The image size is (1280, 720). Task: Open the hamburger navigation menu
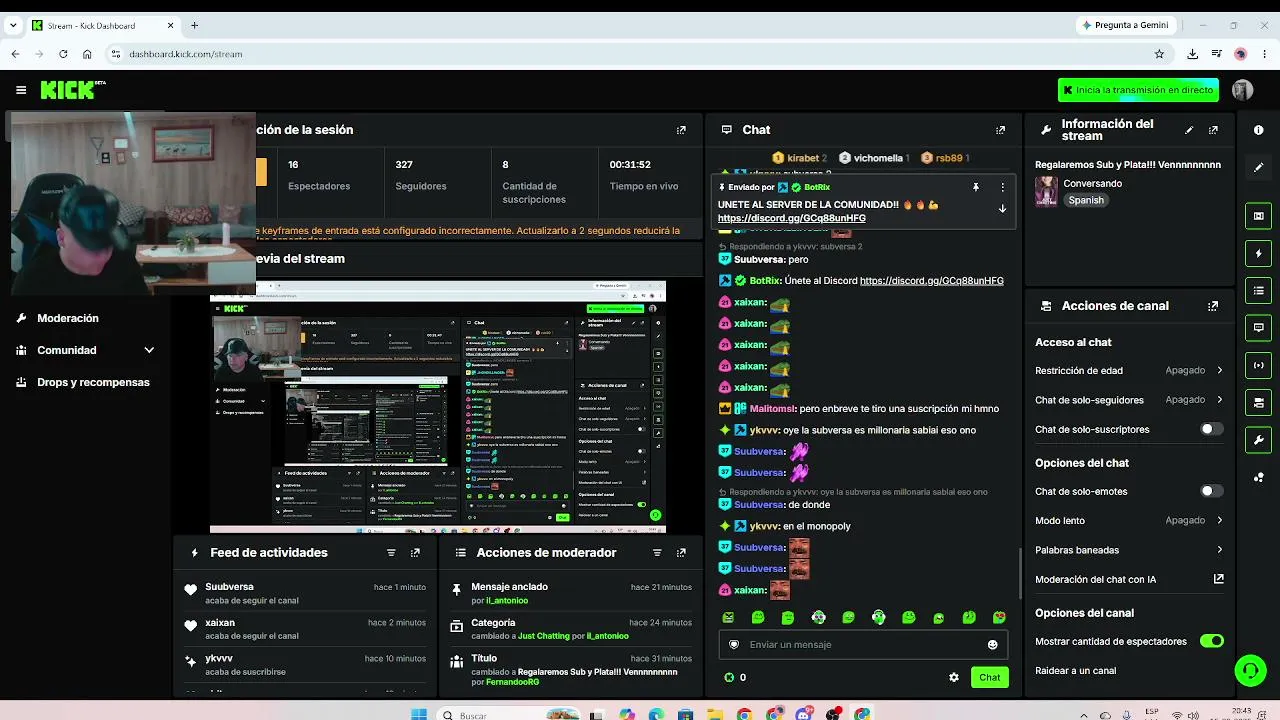click(21, 90)
